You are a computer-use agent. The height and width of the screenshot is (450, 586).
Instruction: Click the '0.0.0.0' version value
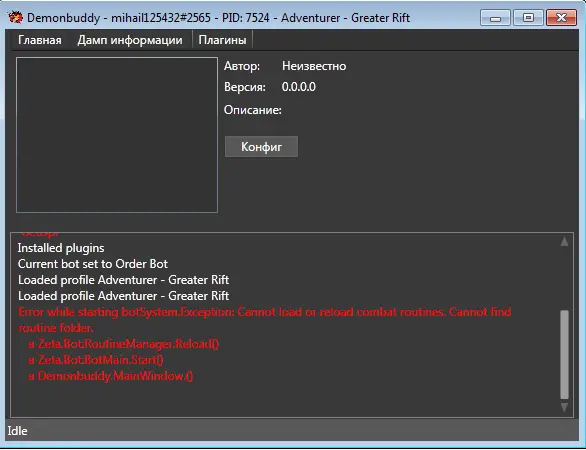[x=299, y=87]
